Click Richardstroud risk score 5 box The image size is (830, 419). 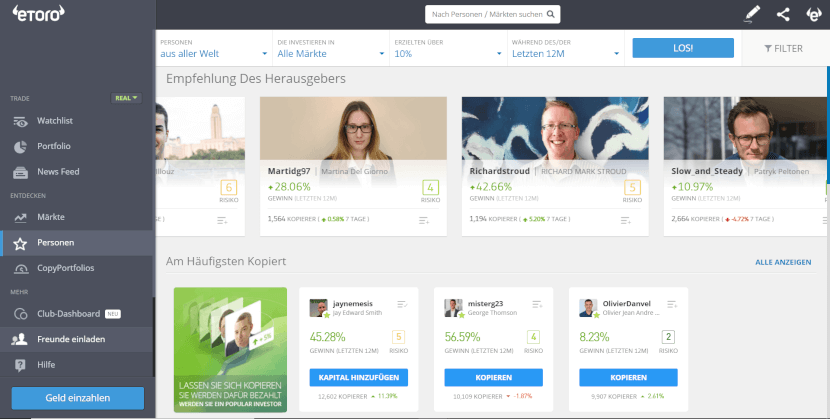coord(632,187)
